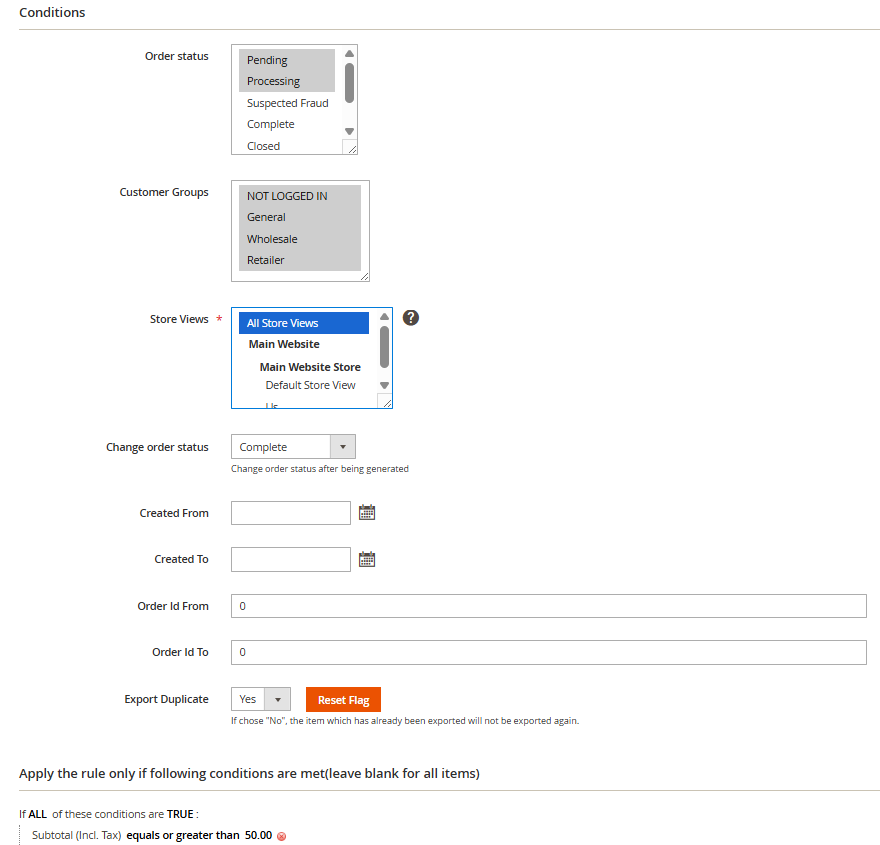
Task: Click the Order Id From field
Action: [x=548, y=606]
